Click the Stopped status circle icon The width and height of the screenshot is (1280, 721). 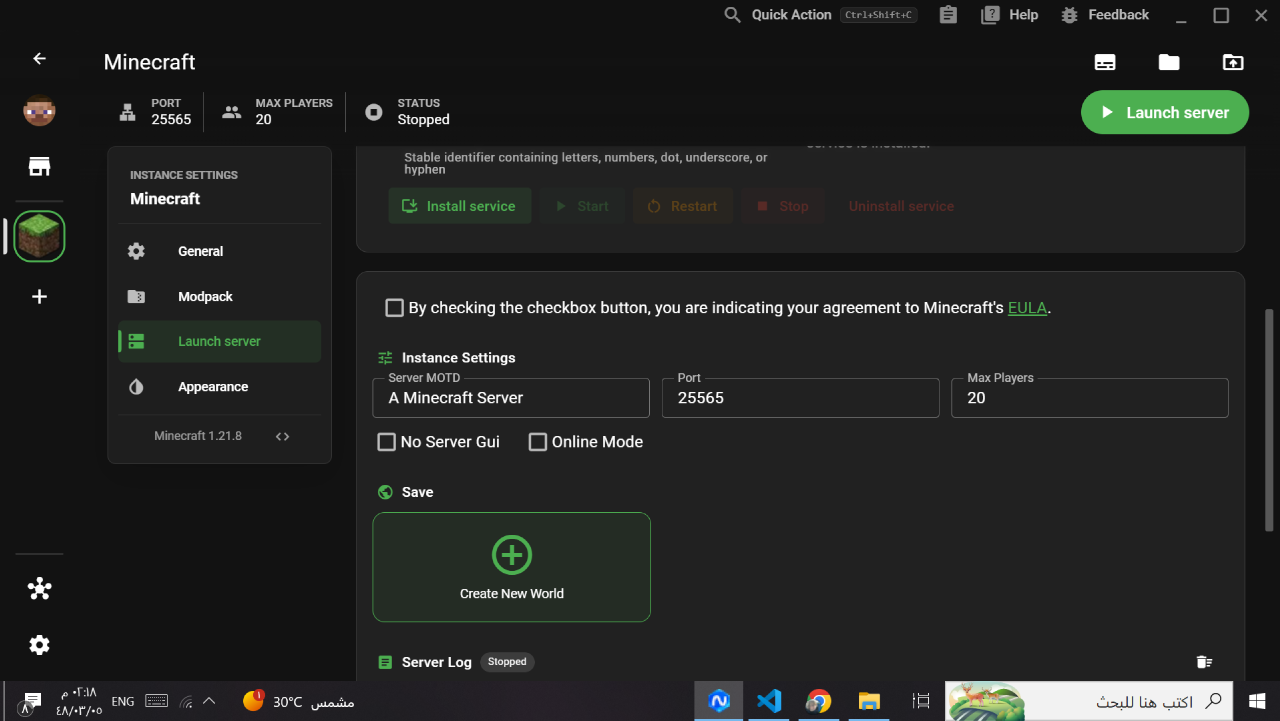374,112
